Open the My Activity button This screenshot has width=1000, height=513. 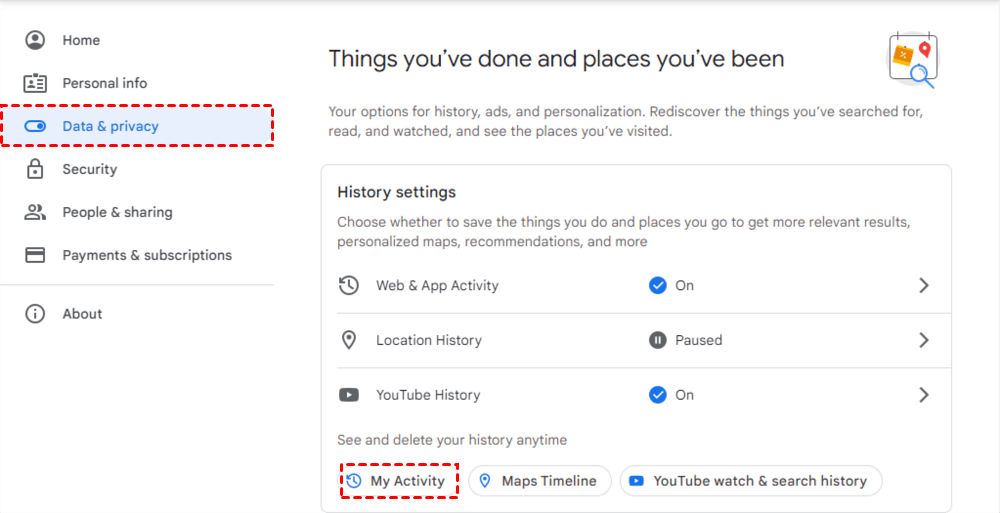(x=399, y=481)
